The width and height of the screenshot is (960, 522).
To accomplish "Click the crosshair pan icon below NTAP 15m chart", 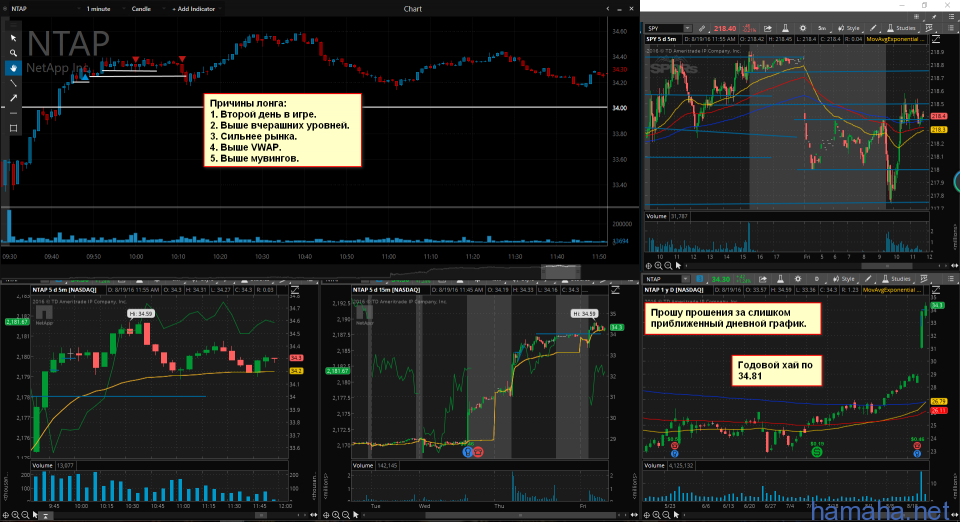I will coord(326,515).
